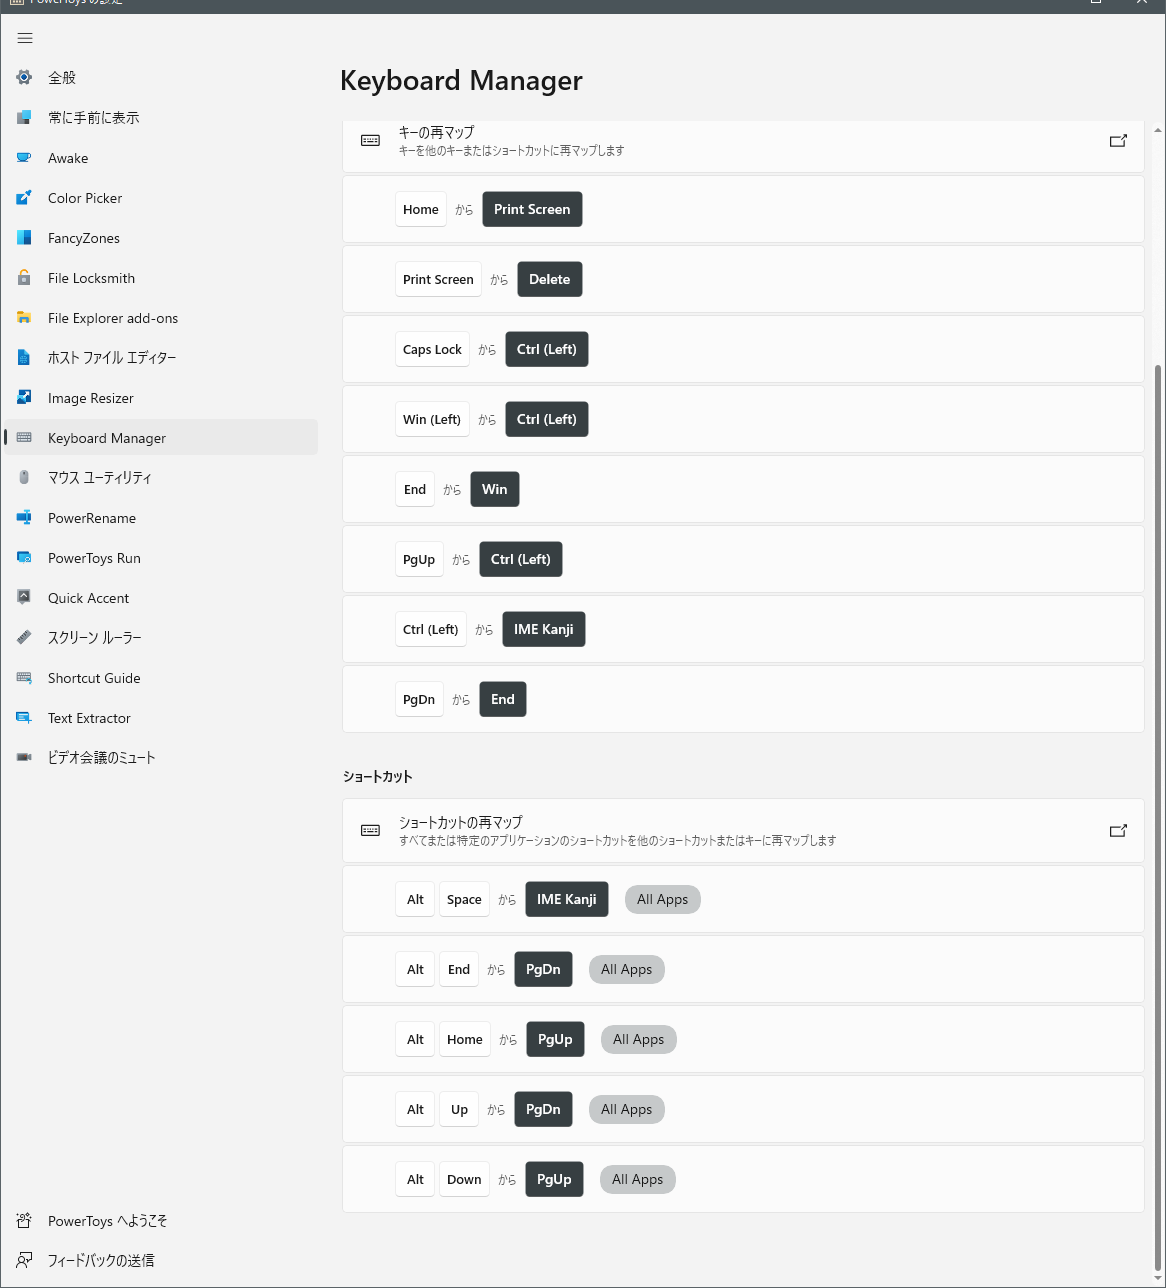
Task: Click the PgUp key label in key remaps
Action: [x=419, y=559]
